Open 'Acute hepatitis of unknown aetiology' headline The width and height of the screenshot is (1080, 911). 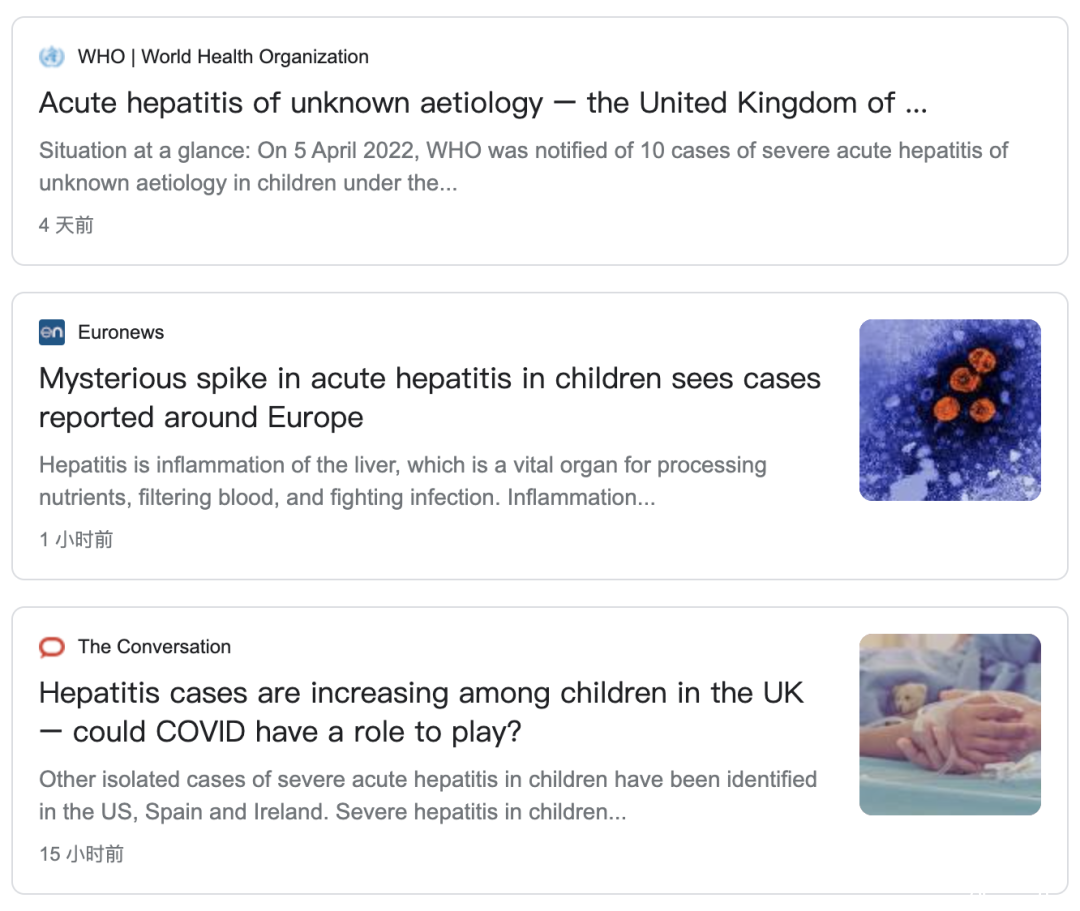(x=483, y=103)
